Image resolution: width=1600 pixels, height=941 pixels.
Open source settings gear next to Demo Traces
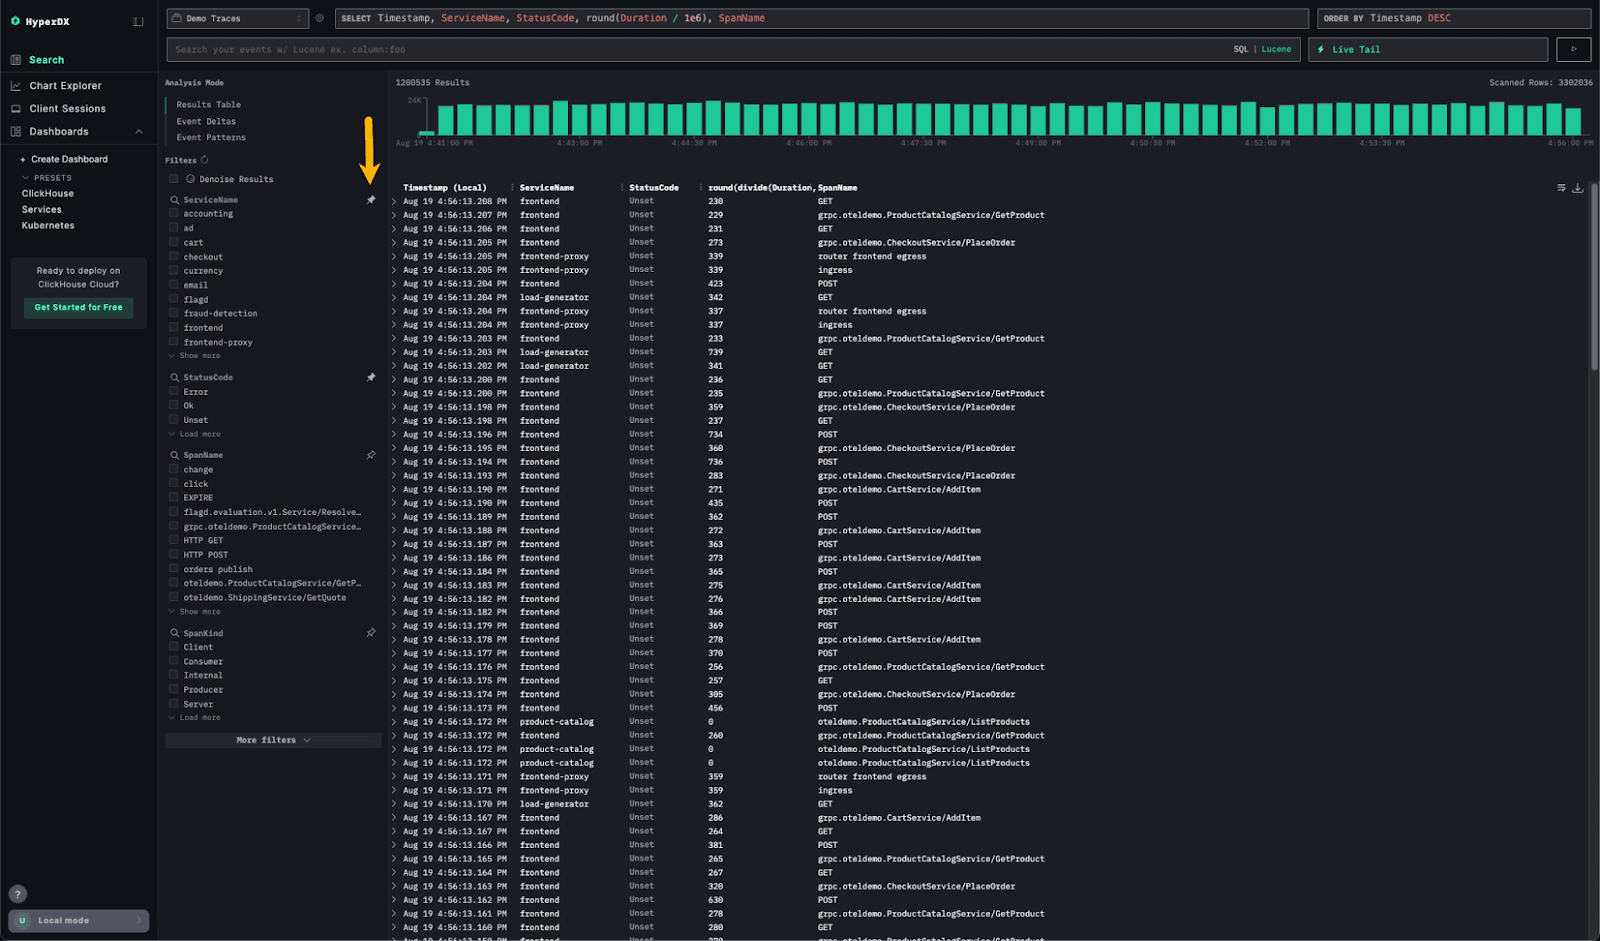coord(320,18)
